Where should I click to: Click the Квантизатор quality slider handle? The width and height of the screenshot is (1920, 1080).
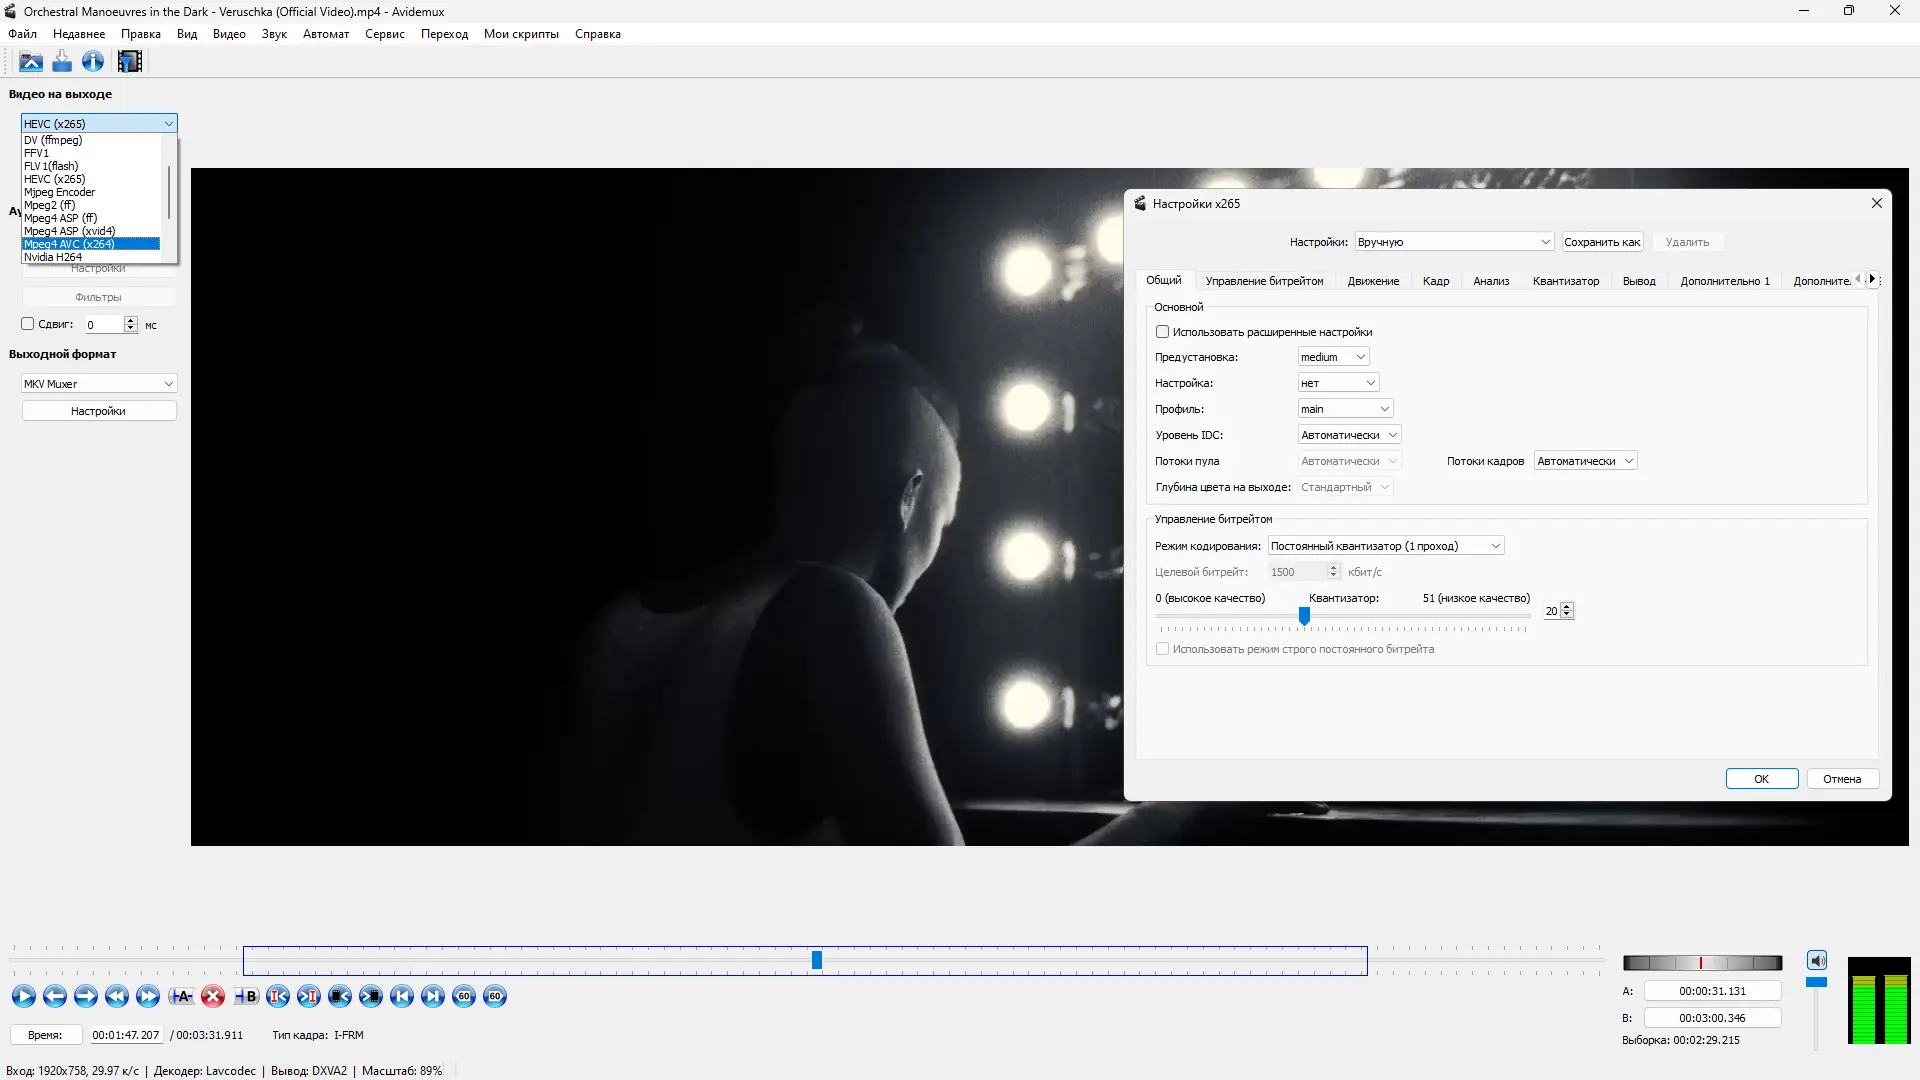pyautogui.click(x=1304, y=616)
